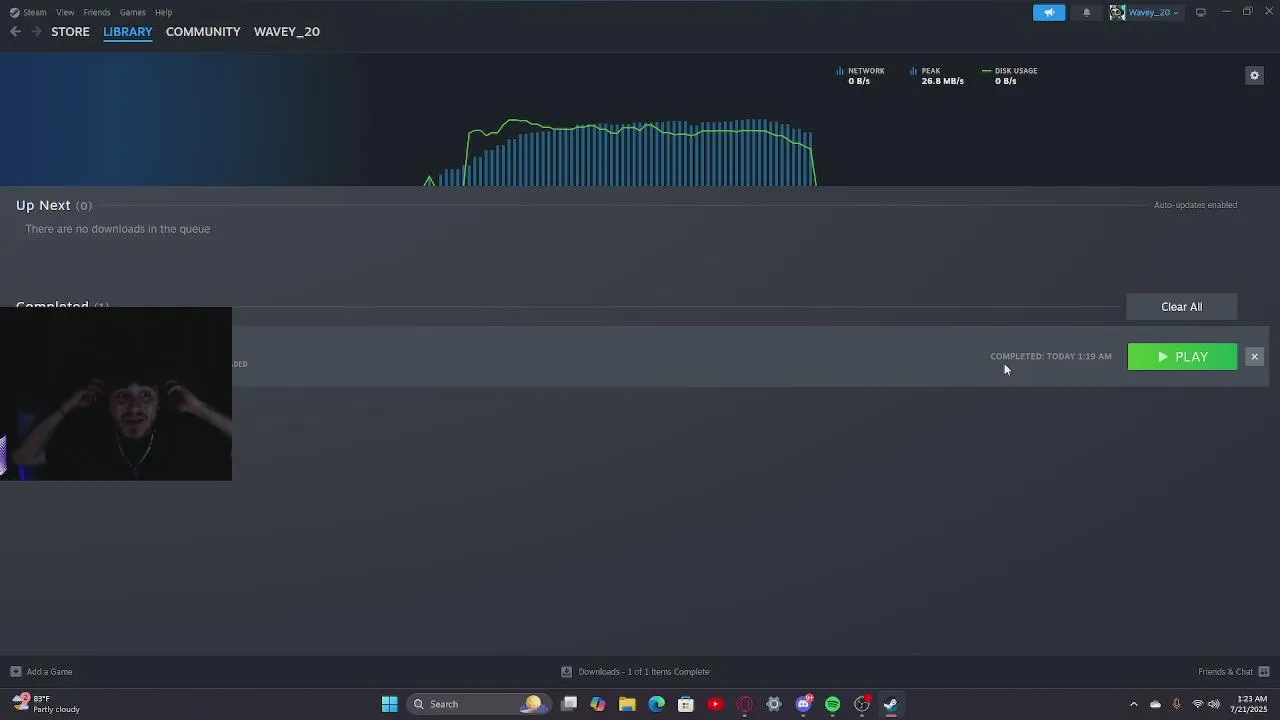Switch to the STORE tab
Viewport: 1280px width, 720px height.
click(x=70, y=32)
